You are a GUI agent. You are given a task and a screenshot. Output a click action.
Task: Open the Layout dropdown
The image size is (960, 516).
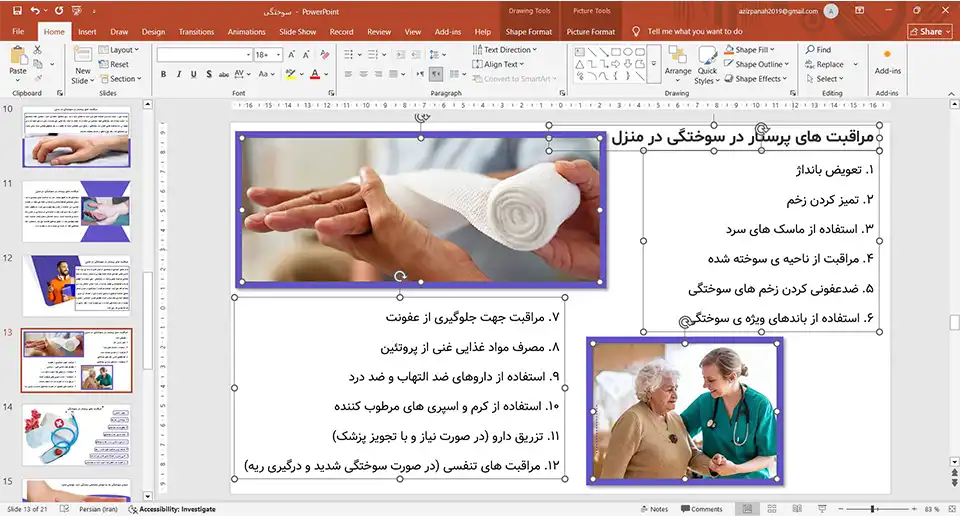pyautogui.click(x=119, y=50)
